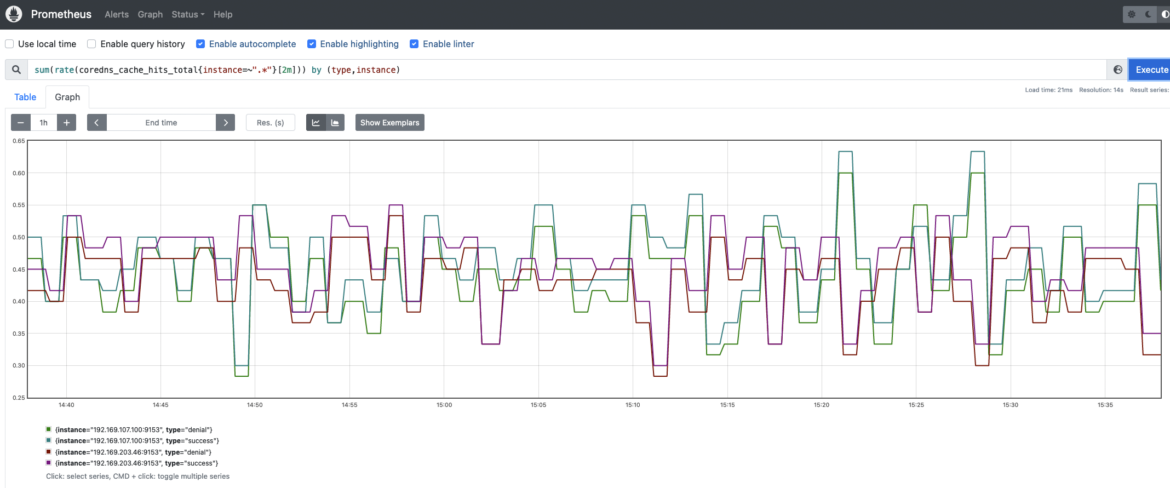The height and width of the screenshot is (488, 1170).
Task: Open the Status dropdown menu
Action: 188,14
